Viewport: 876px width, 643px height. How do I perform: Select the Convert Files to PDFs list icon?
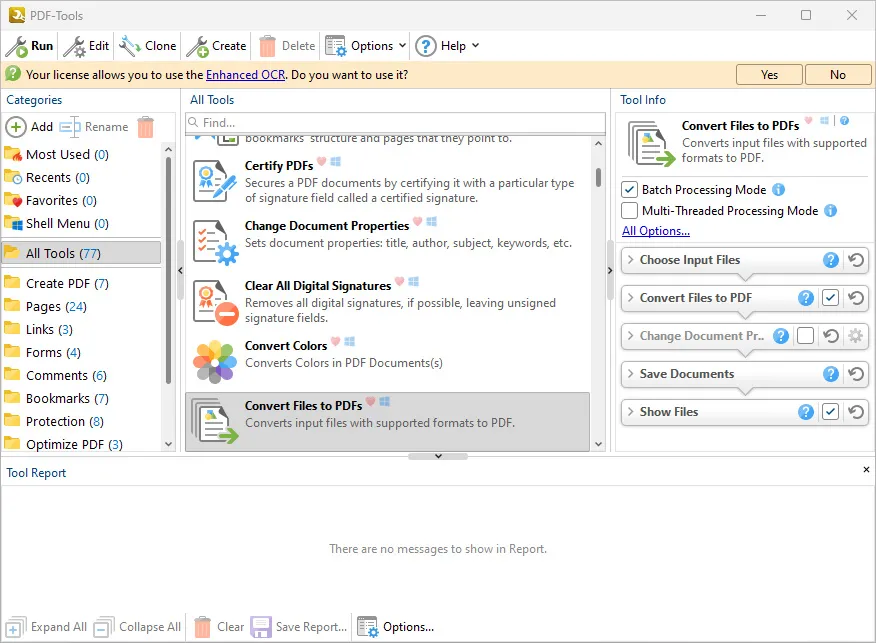215,421
